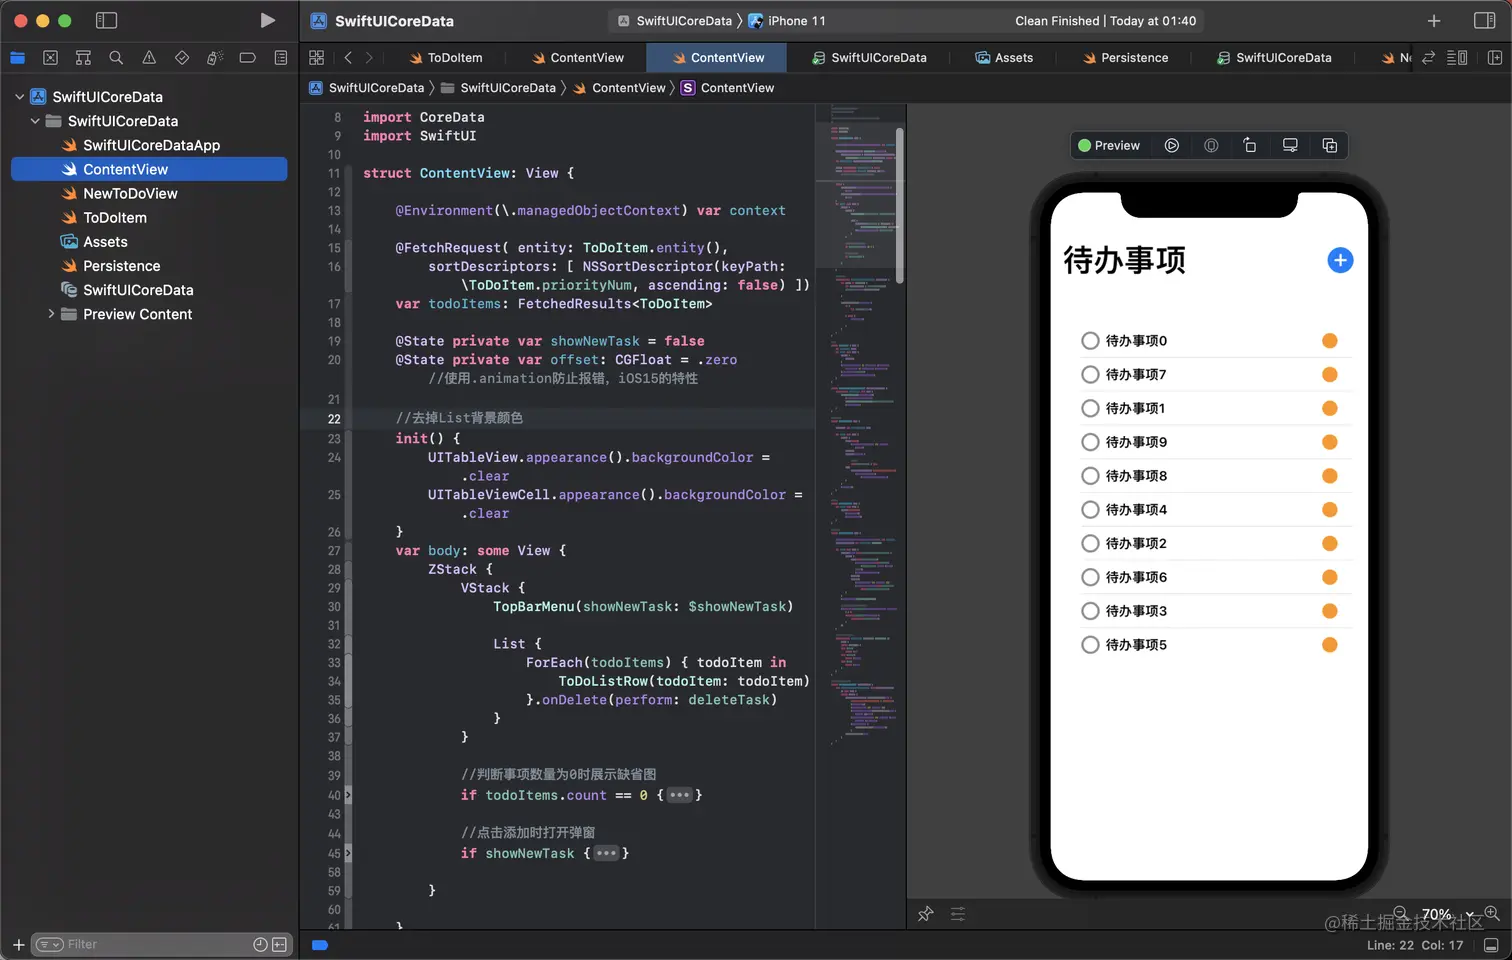
Task: Mark 待办事项9 as completed
Action: click(x=1090, y=442)
